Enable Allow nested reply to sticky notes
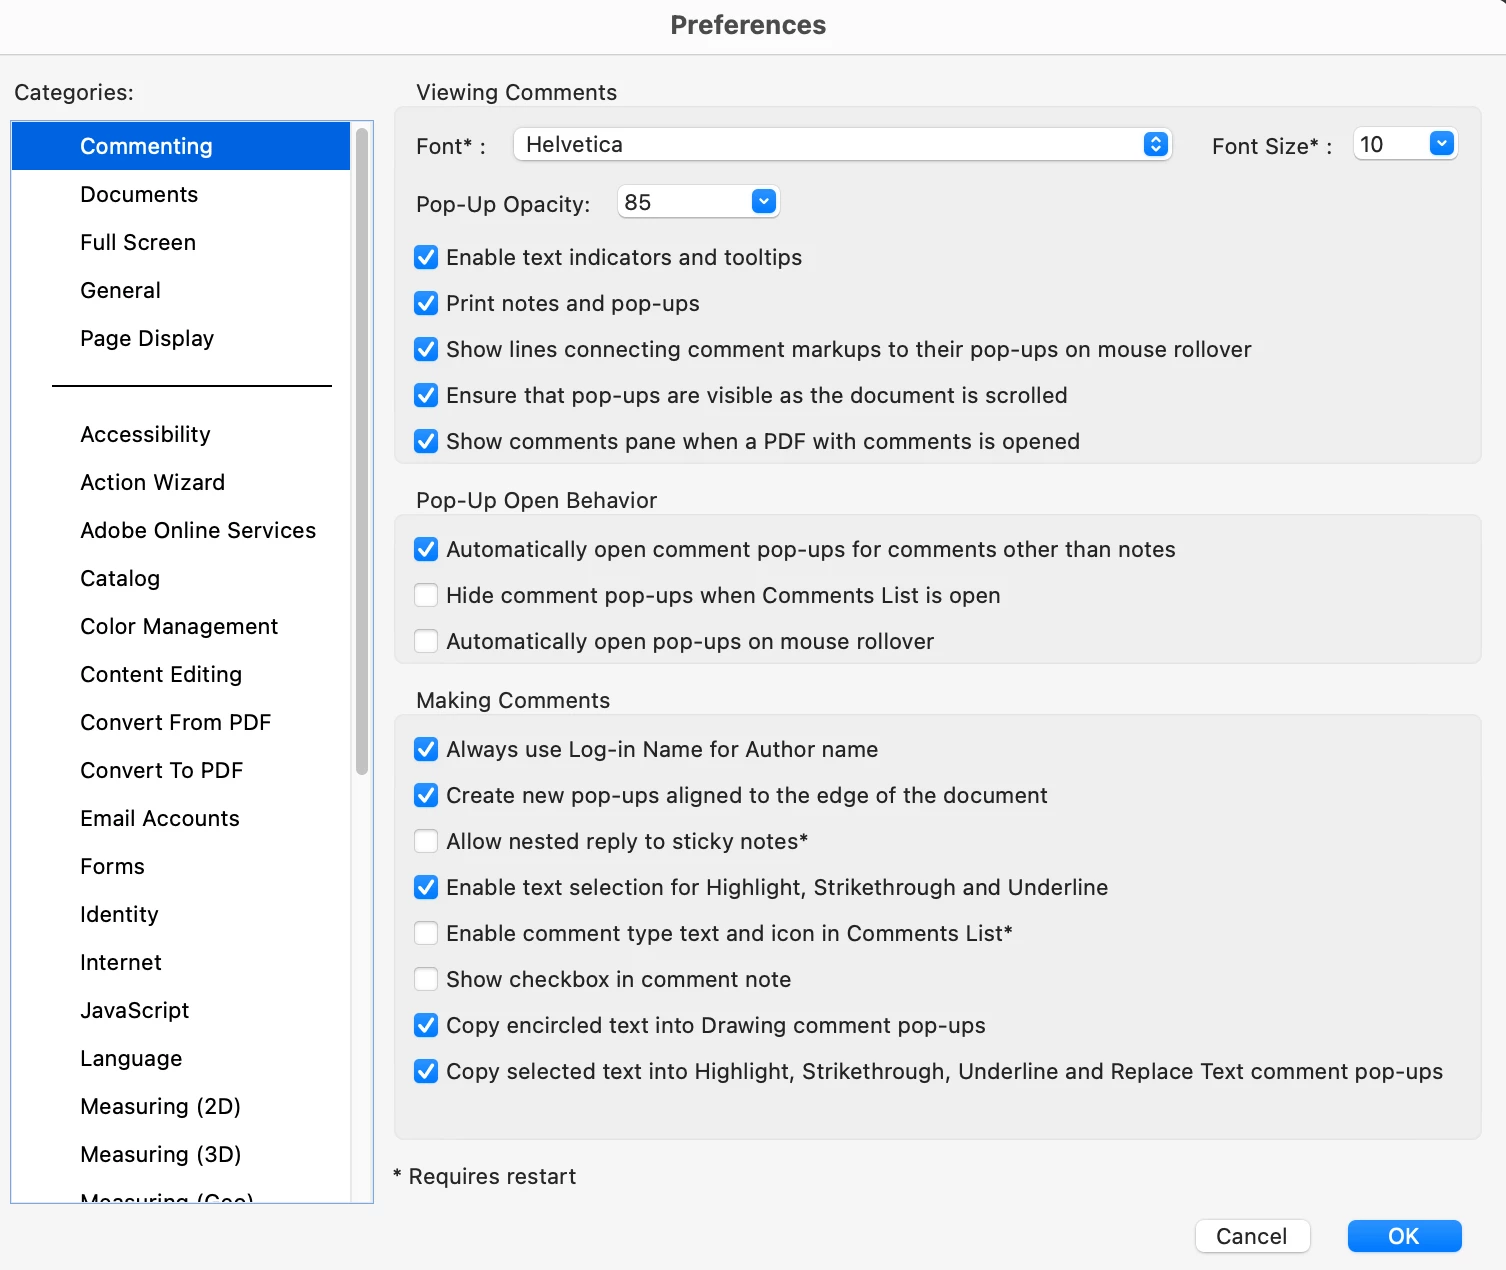This screenshot has width=1506, height=1270. point(426,842)
